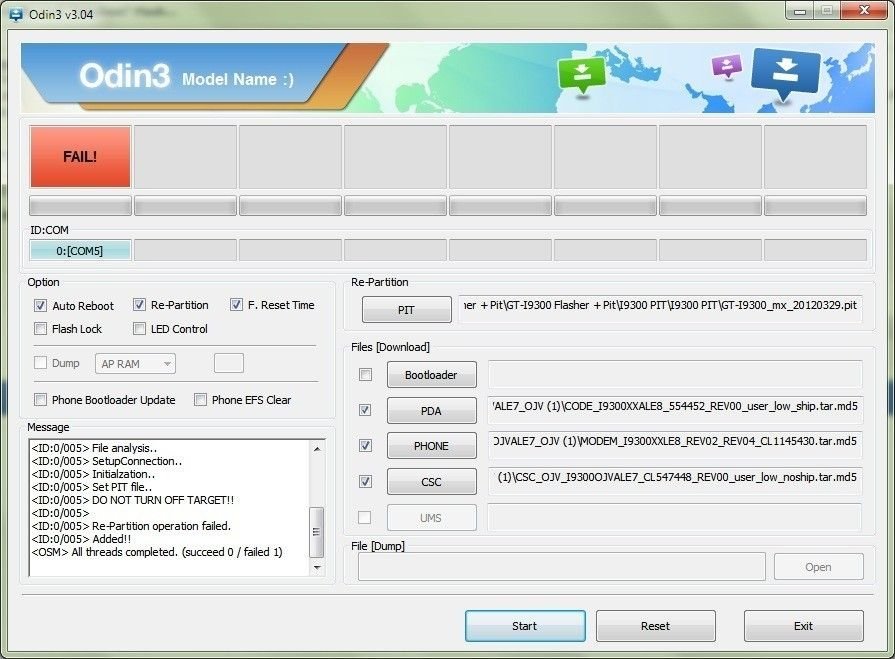Click the PDA file button
This screenshot has width=895, height=659.
point(432,411)
